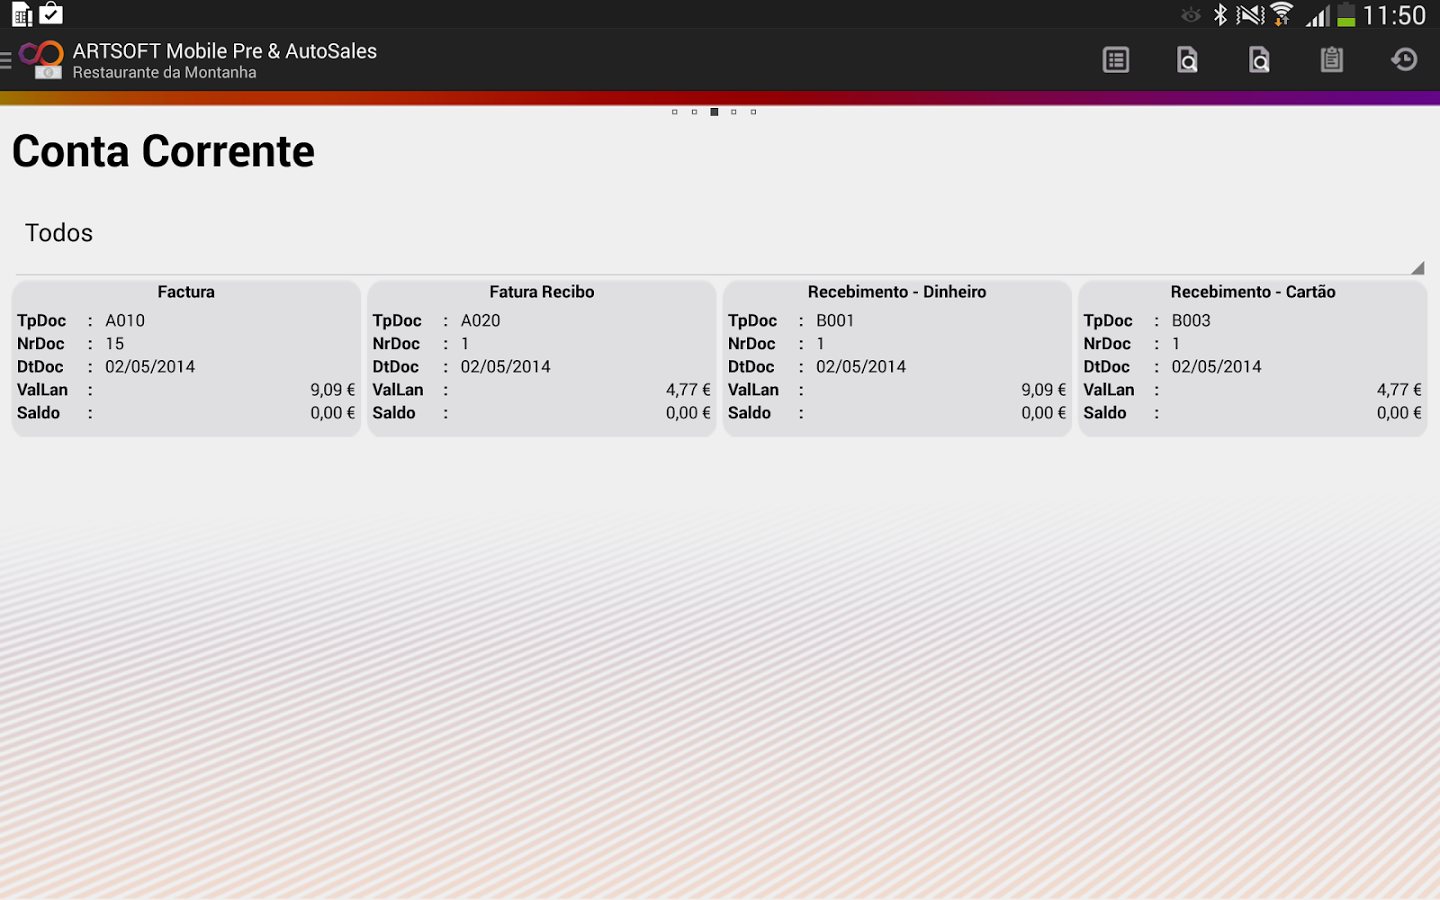Viewport: 1440px width, 900px height.
Task: Click the 0,00 € Saldo in Recebimento - Cartão card
Action: coord(1399,413)
